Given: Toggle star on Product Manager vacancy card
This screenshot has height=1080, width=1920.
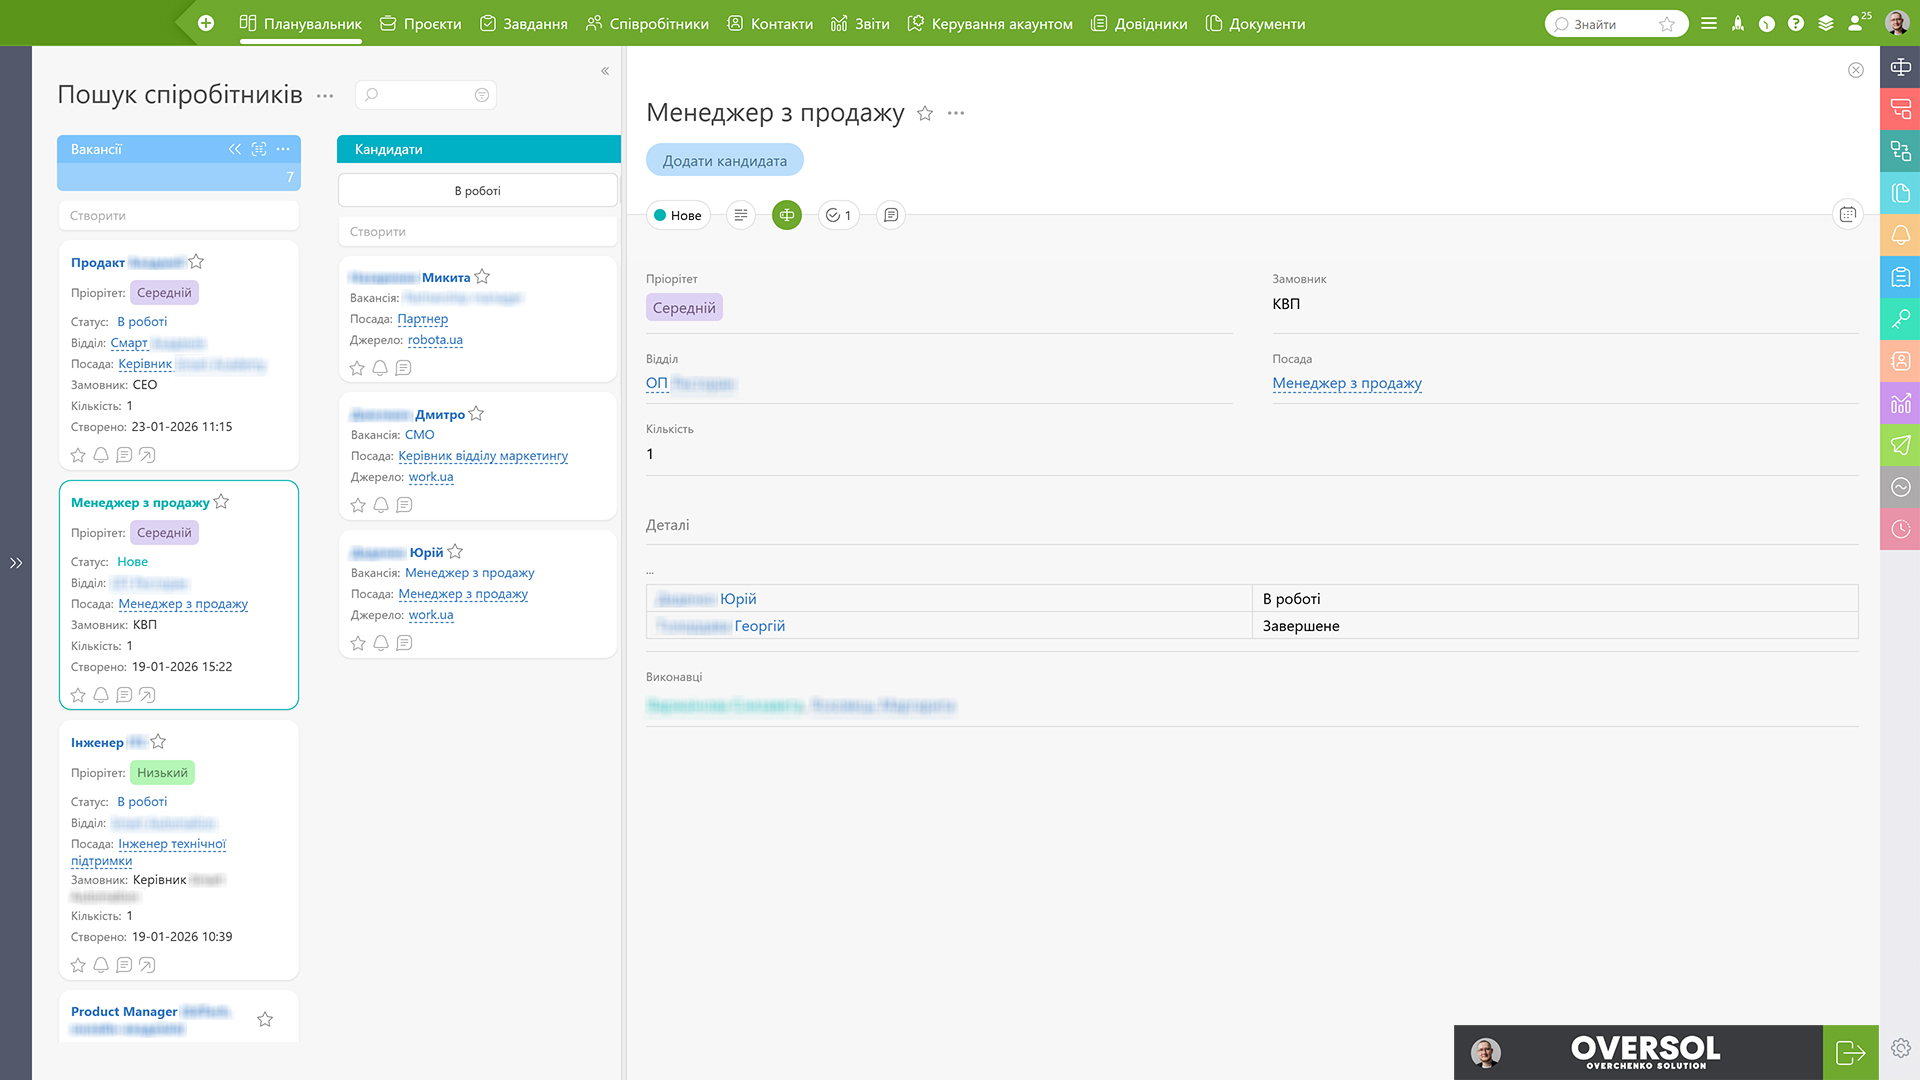Looking at the screenshot, I should [x=265, y=1019].
